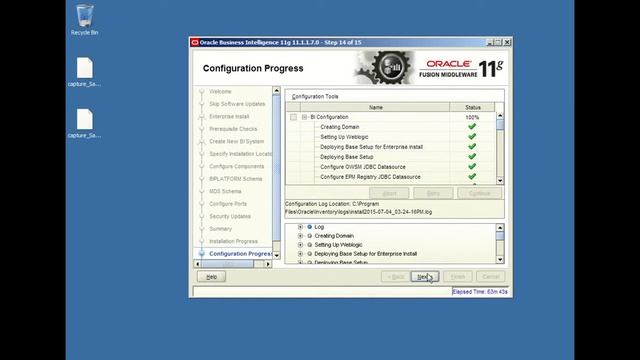Click the Enterprise Install step bullet

tap(202, 117)
